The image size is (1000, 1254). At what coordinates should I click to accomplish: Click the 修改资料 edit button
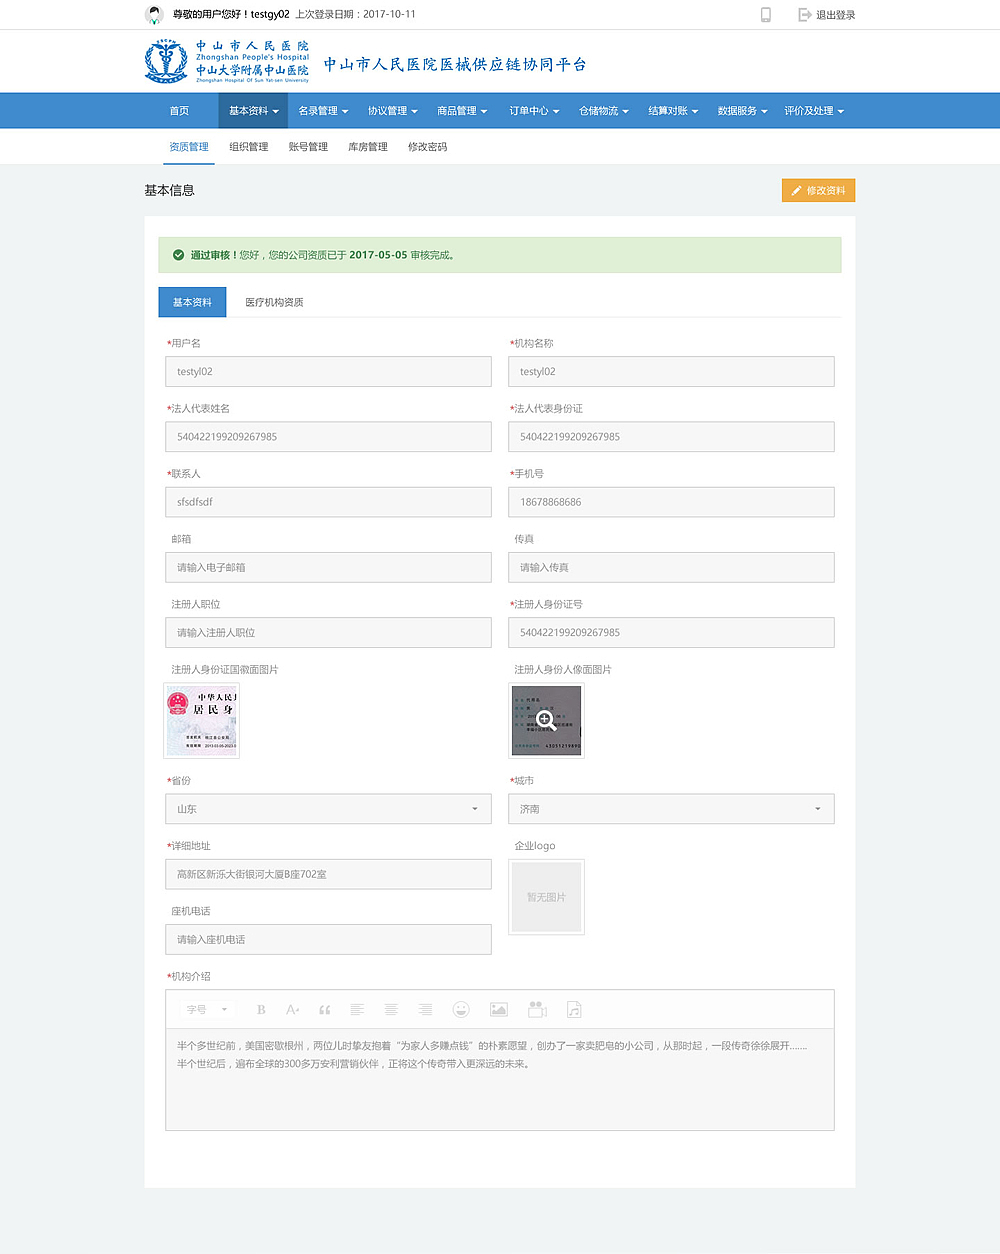(x=818, y=190)
